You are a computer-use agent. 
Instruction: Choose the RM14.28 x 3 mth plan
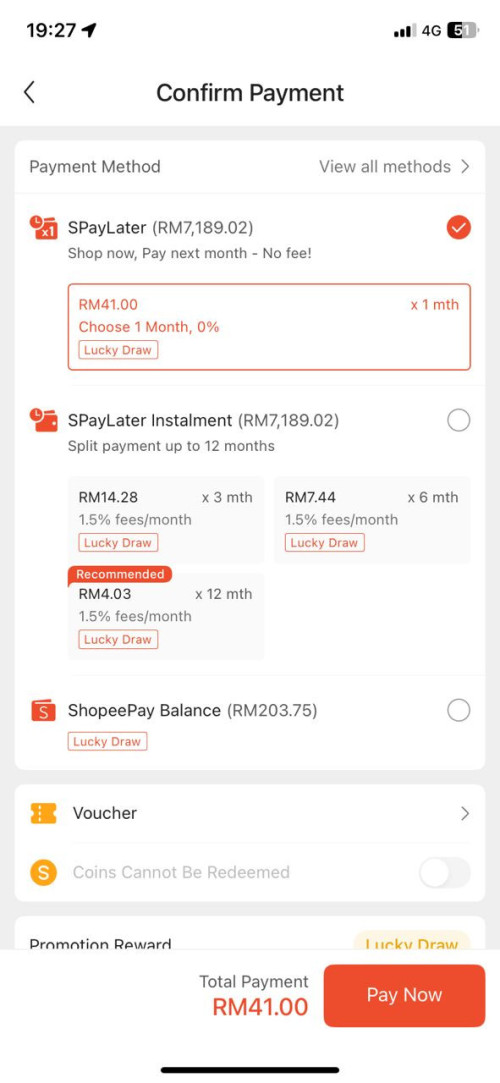point(166,520)
